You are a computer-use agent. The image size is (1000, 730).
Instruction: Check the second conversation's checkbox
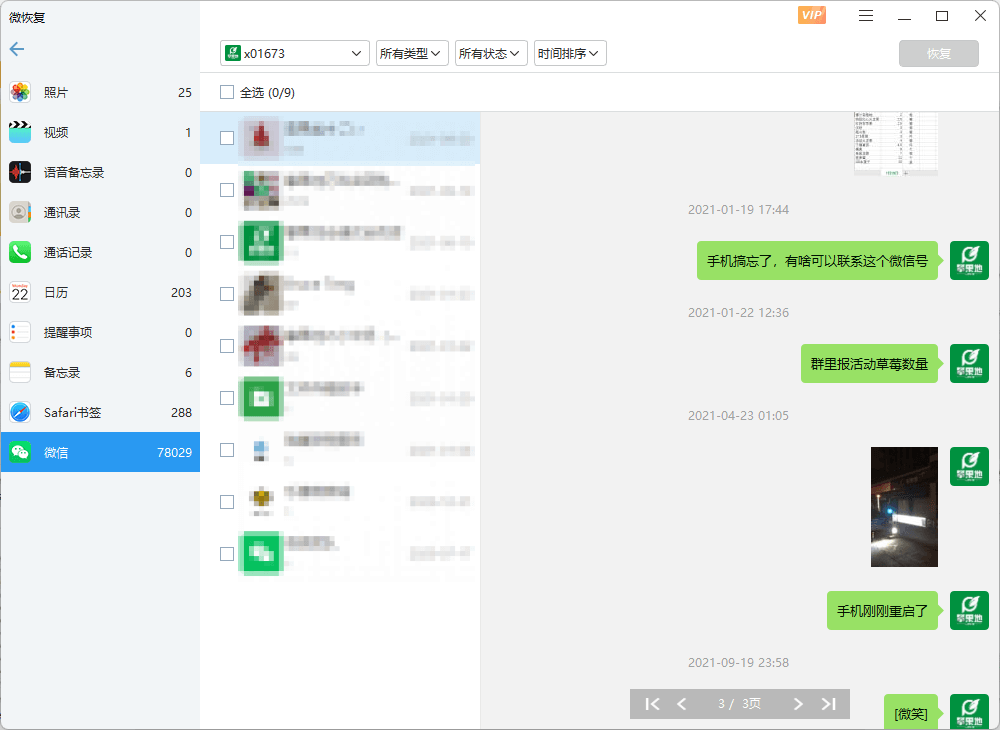[226, 190]
